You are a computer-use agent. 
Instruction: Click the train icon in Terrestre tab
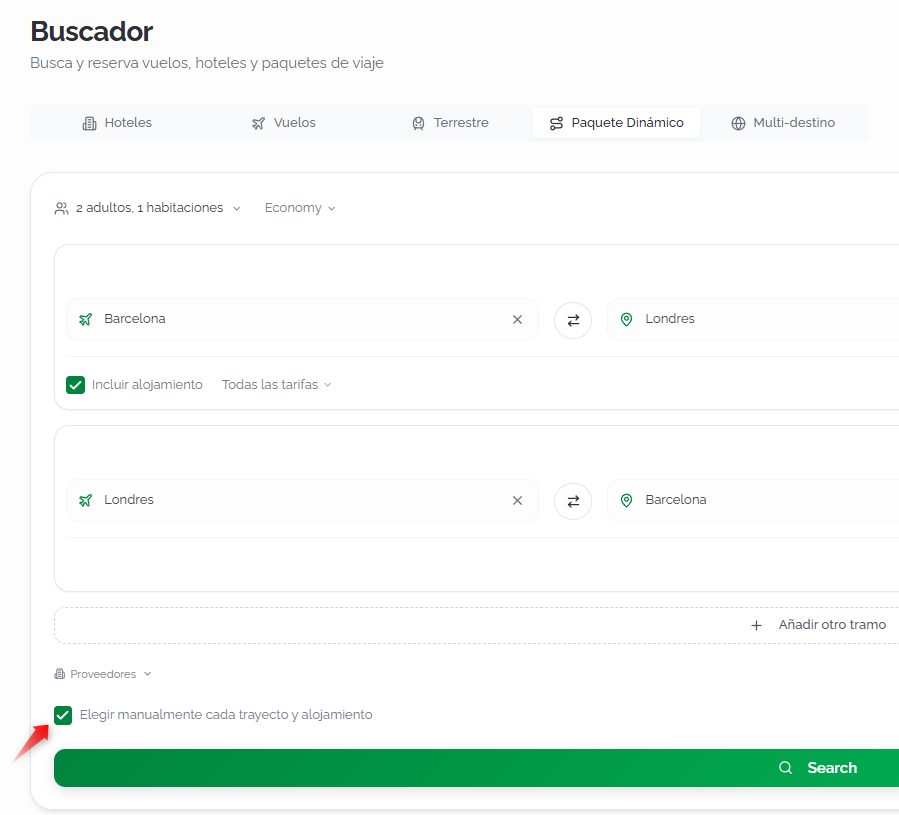tap(419, 123)
